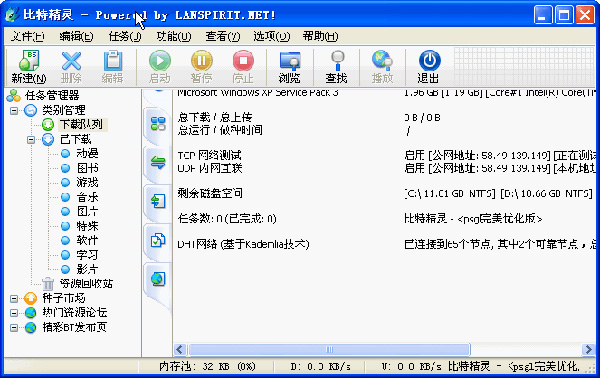This screenshot has height=378, width=600.
Task: Click the 查找 search toolbar icon
Action: pyautogui.click(x=337, y=60)
